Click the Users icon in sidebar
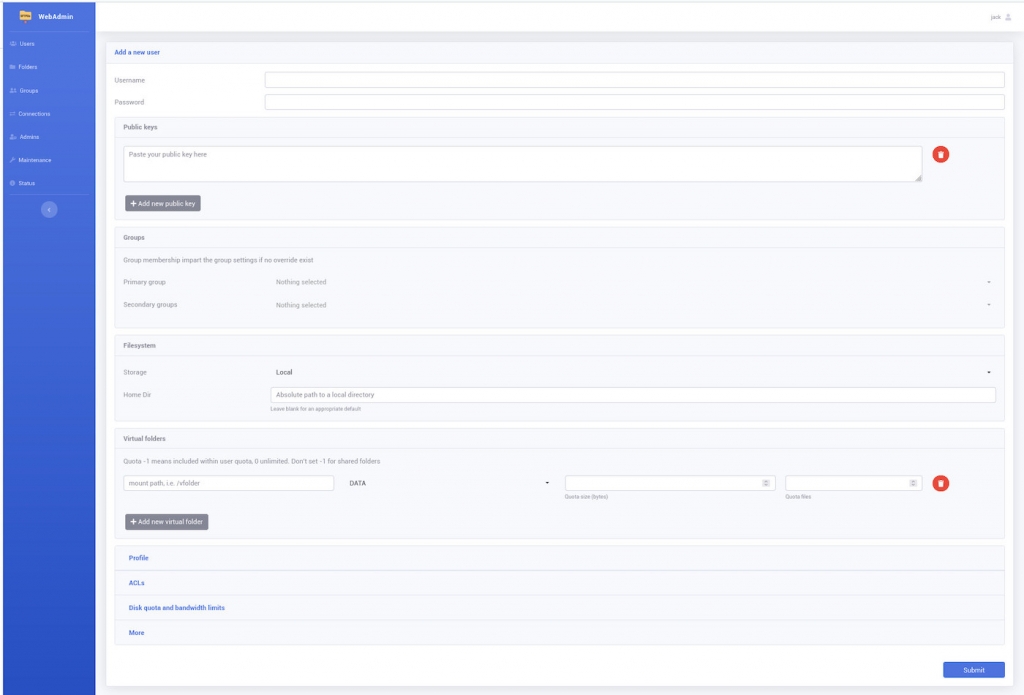 click(12, 44)
